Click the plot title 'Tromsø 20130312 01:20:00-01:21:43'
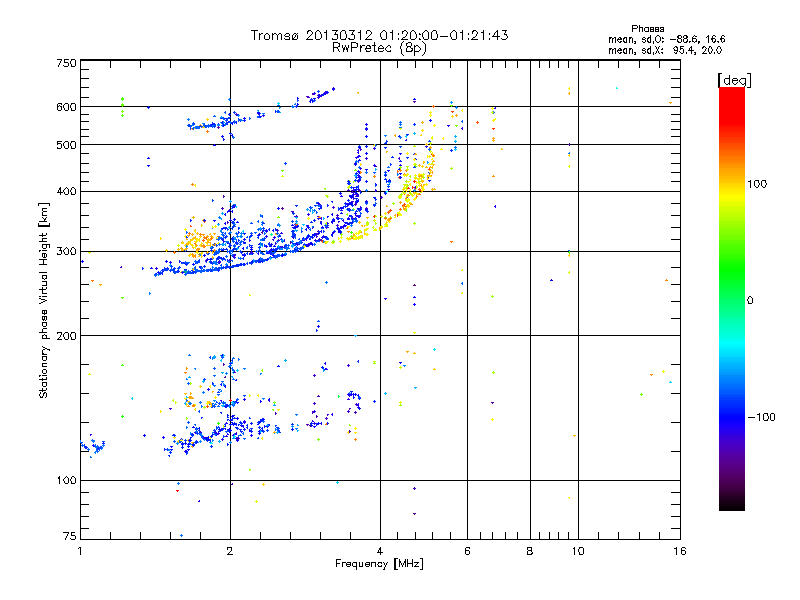 click(x=380, y=35)
